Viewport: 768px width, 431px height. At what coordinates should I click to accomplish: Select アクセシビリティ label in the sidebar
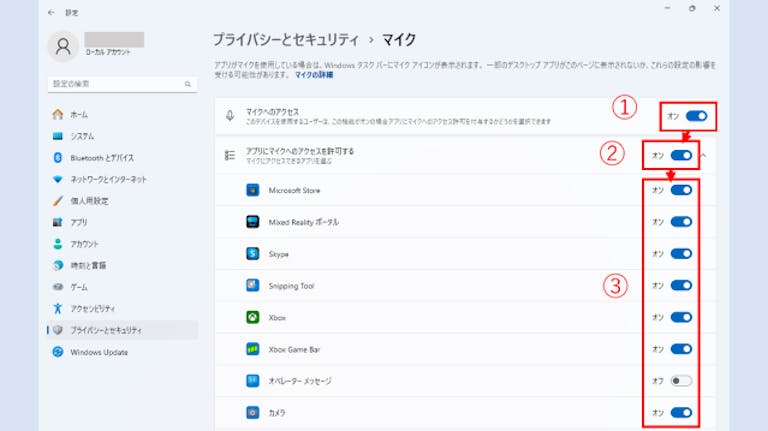coord(93,309)
